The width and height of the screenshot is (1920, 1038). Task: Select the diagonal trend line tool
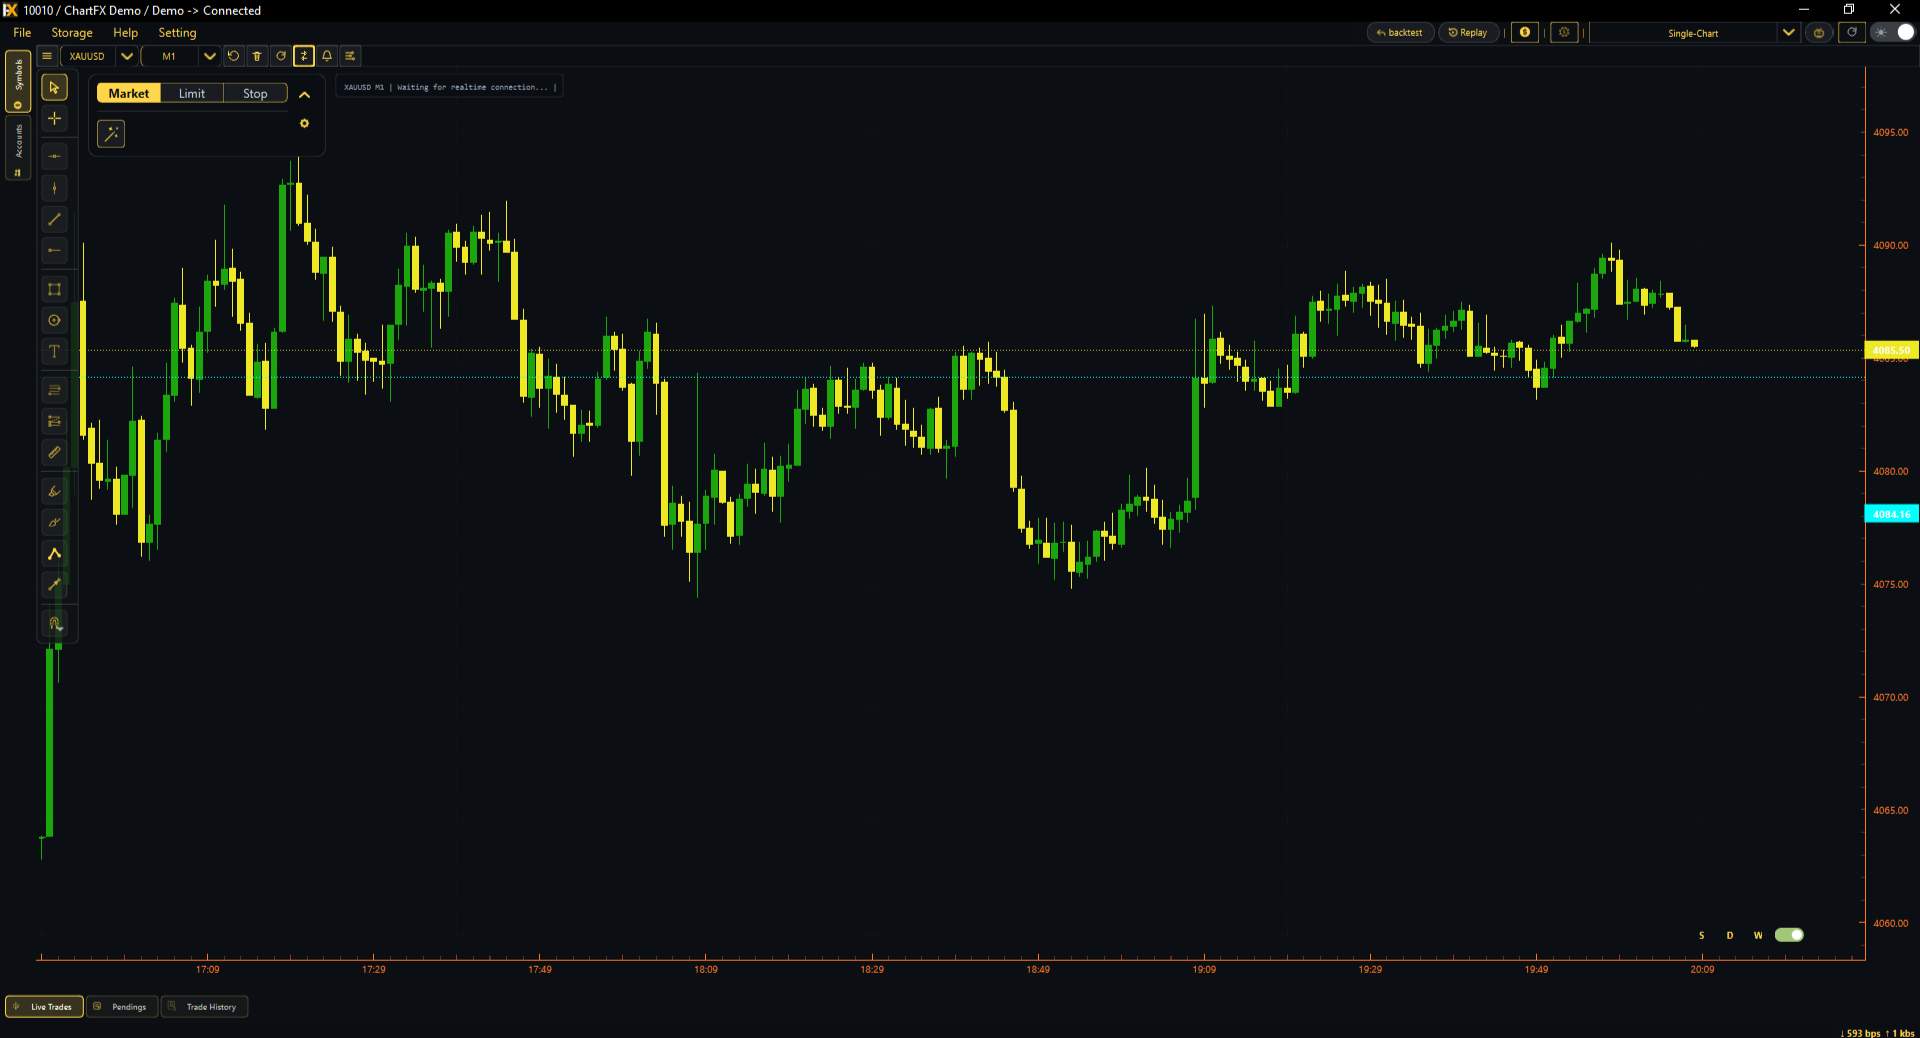(x=55, y=219)
